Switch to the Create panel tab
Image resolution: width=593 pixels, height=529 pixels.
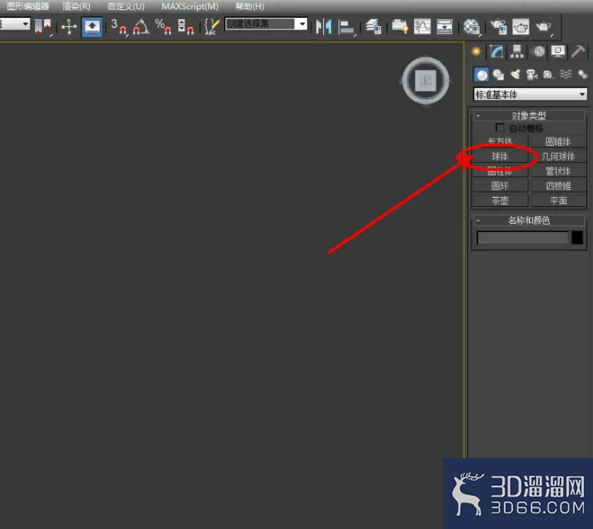pos(477,51)
